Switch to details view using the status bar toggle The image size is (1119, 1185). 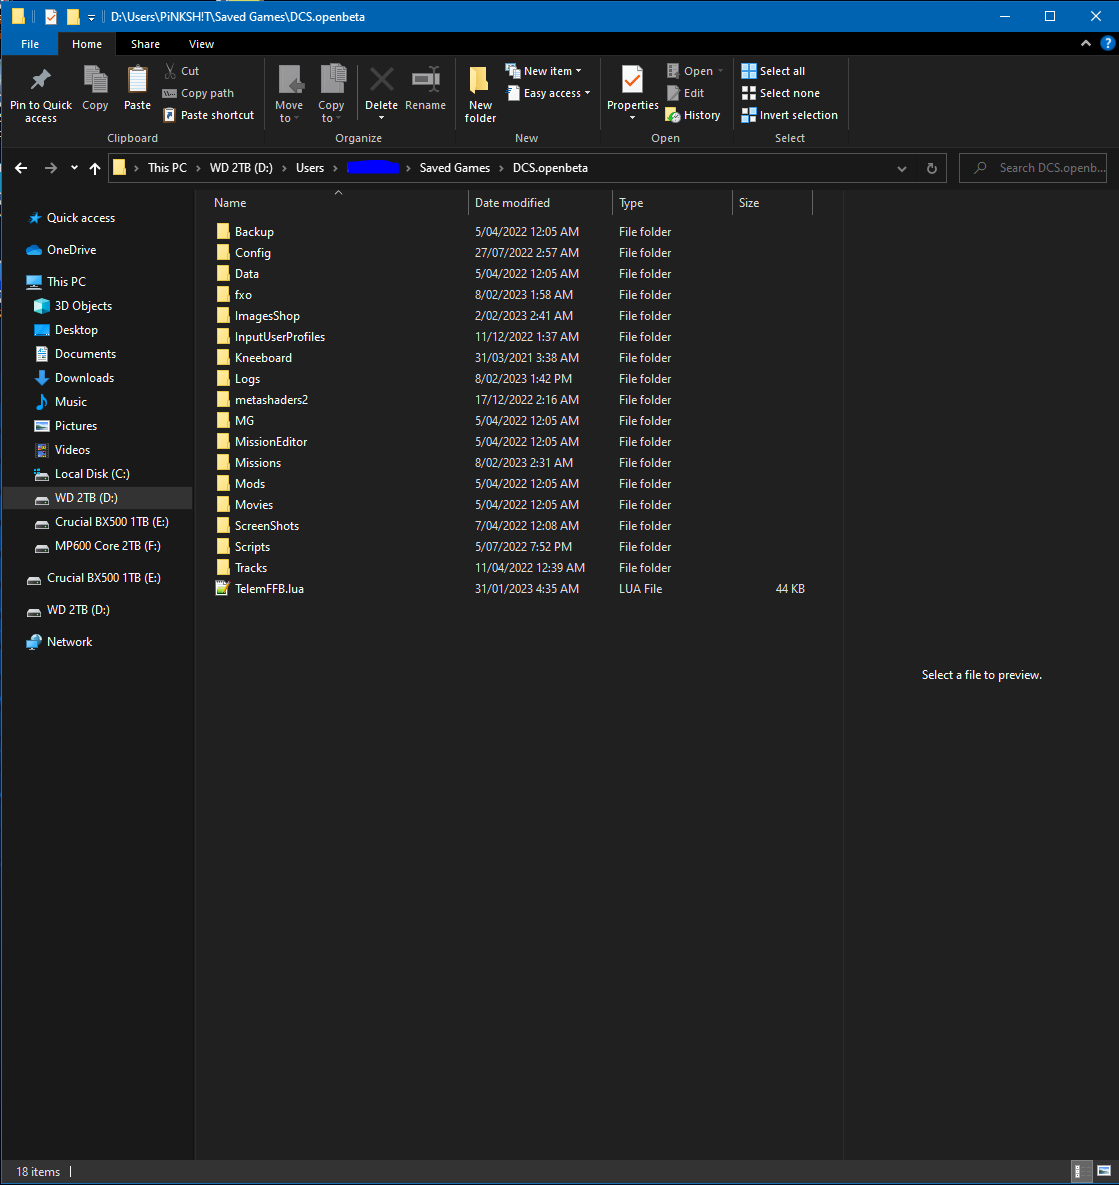click(1082, 1171)
